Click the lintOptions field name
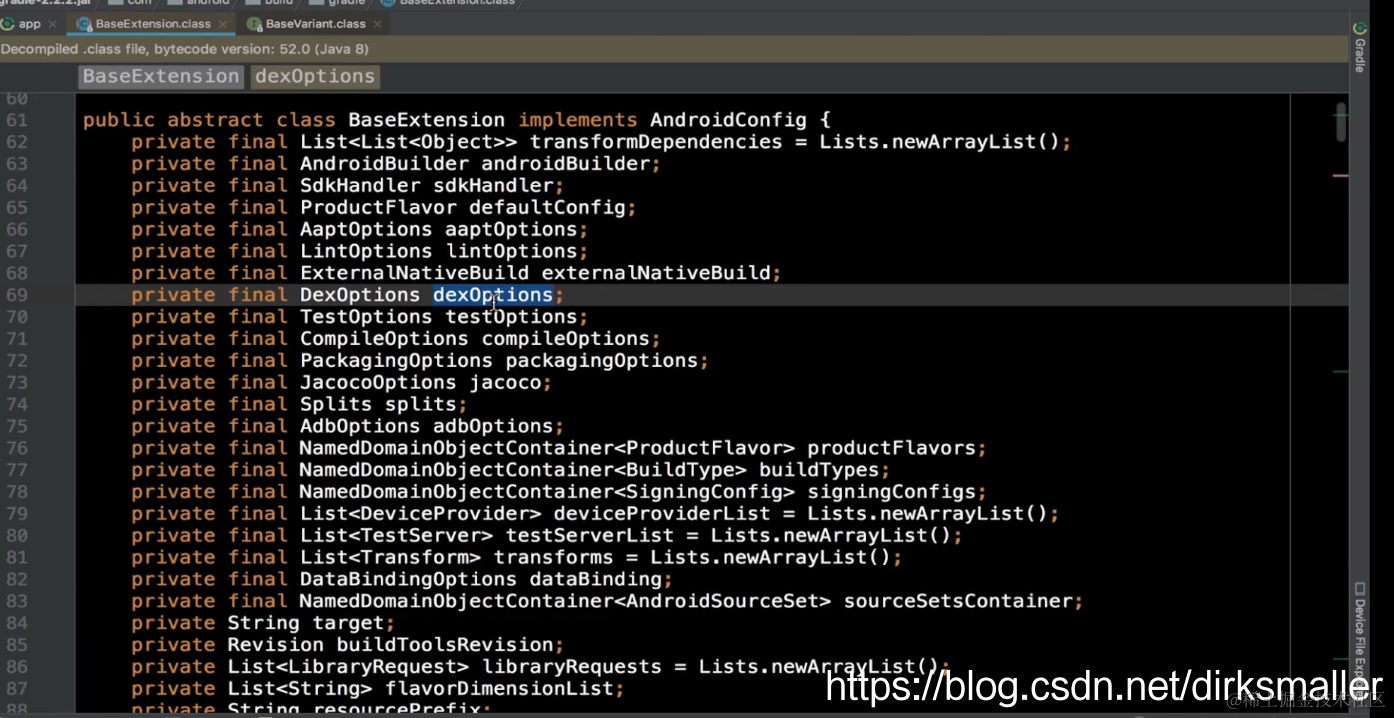 tap(511, 251)
